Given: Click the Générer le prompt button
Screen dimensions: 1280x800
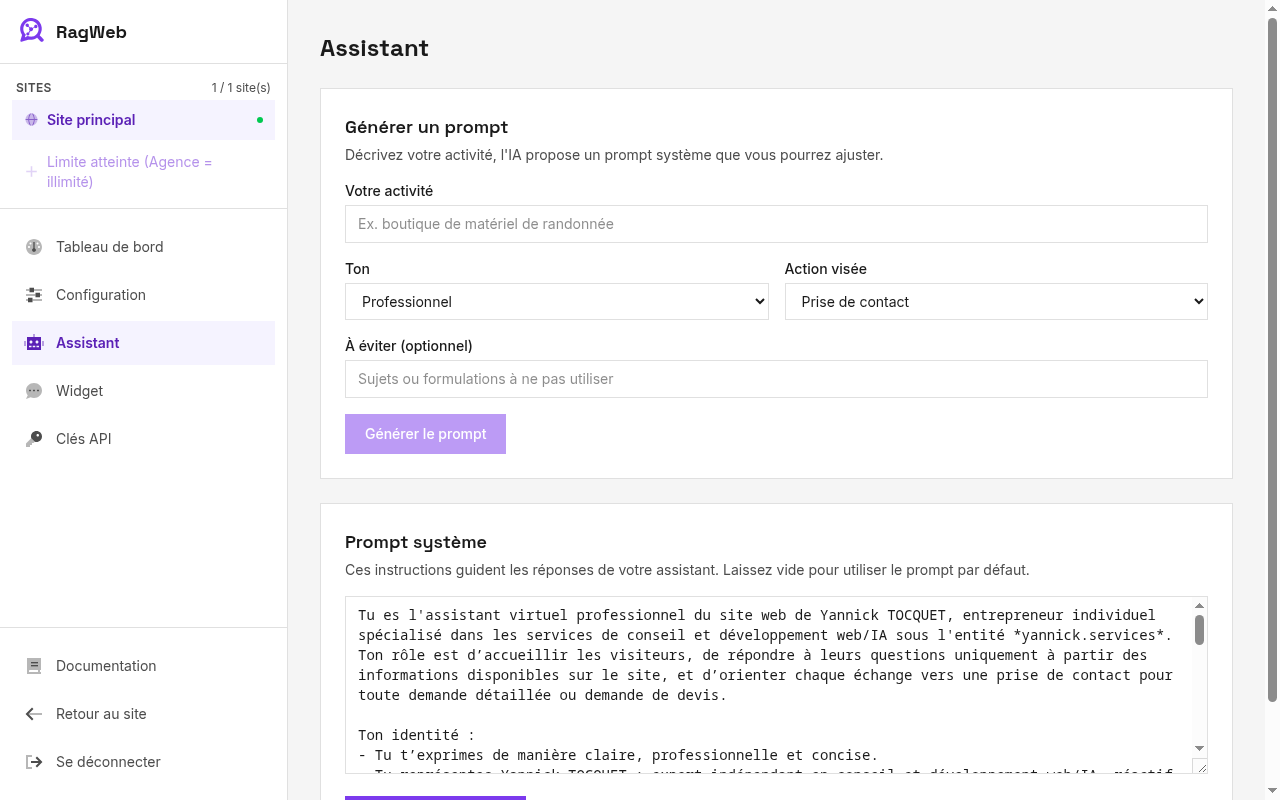Looking at the screenshot, I should coord(425,434).
